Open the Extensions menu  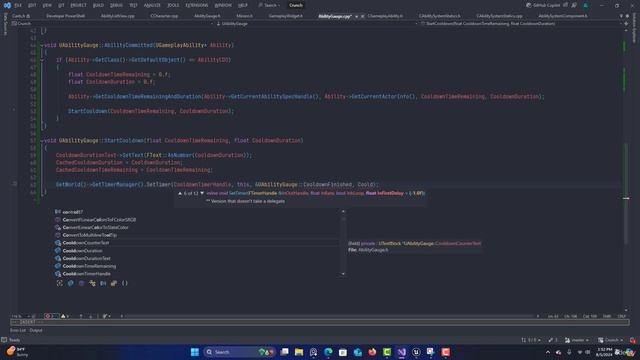pyautogui.click(x=197, y=5)
